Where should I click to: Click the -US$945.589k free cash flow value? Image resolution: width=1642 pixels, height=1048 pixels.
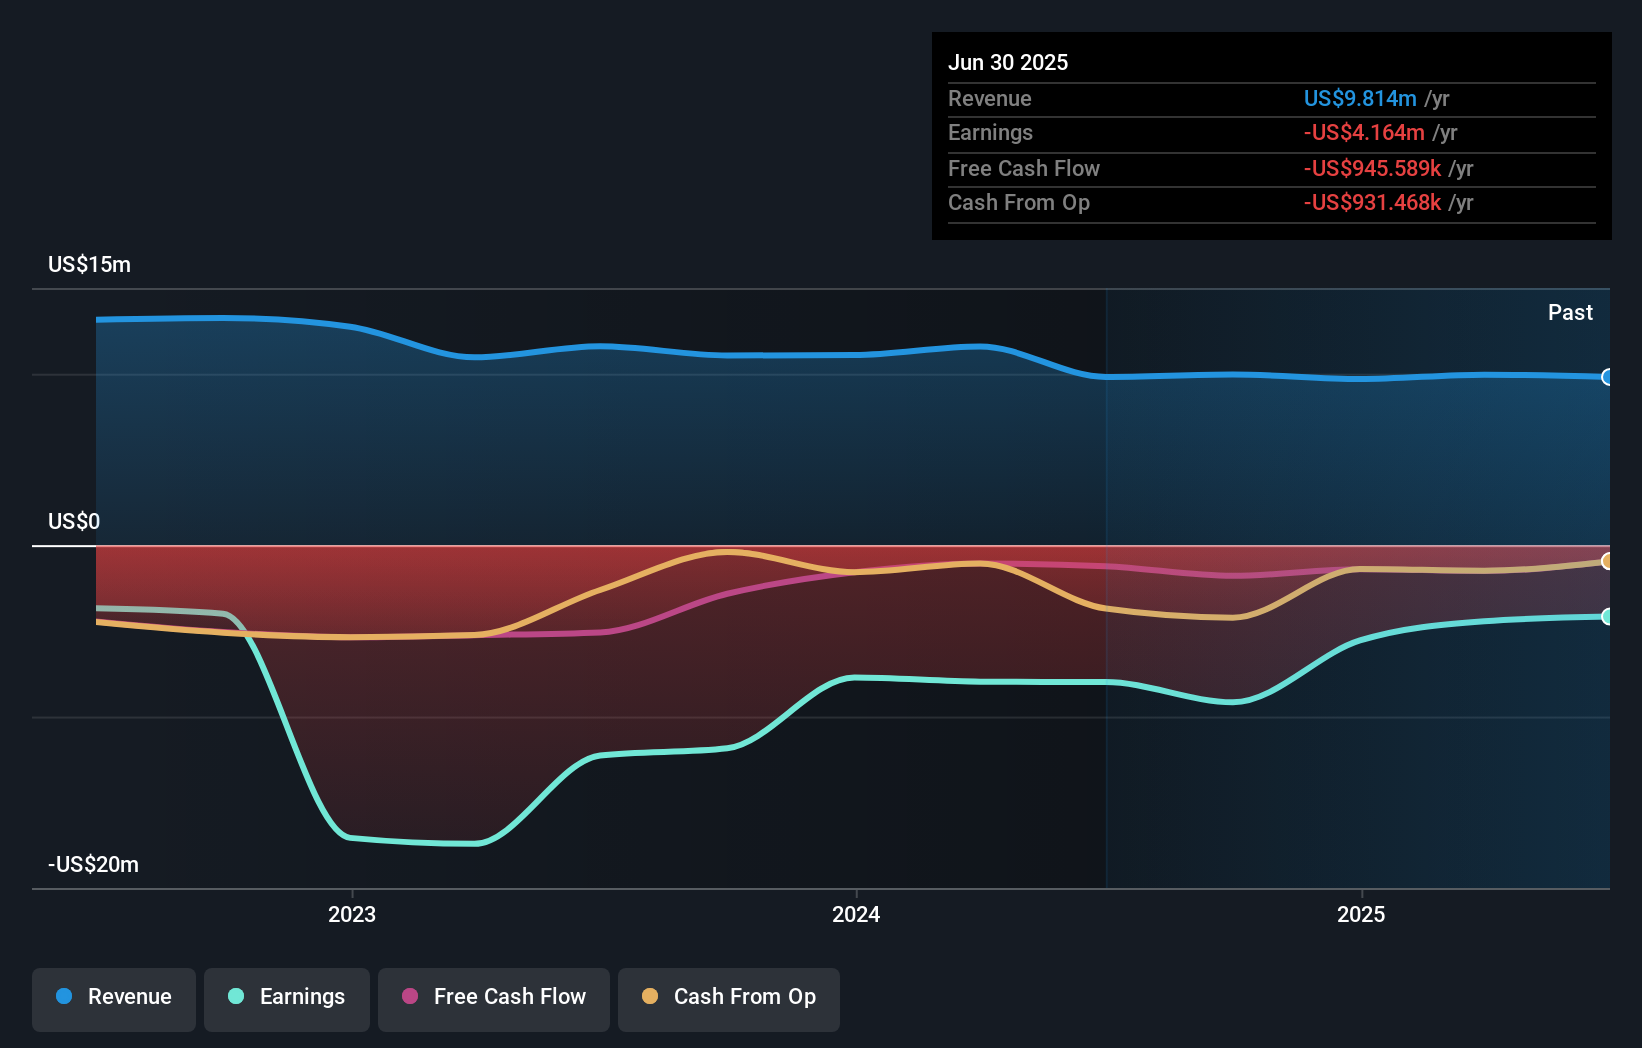pos(1372,168)
